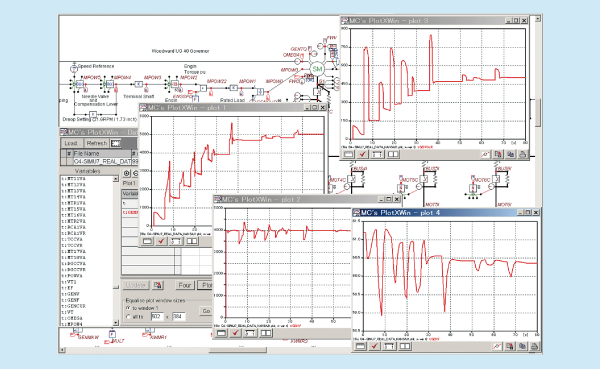Viewport: 600px width, 369px height.
Task: Click the Refresh button
Action: pyautogui.click(x=96, y=143)
